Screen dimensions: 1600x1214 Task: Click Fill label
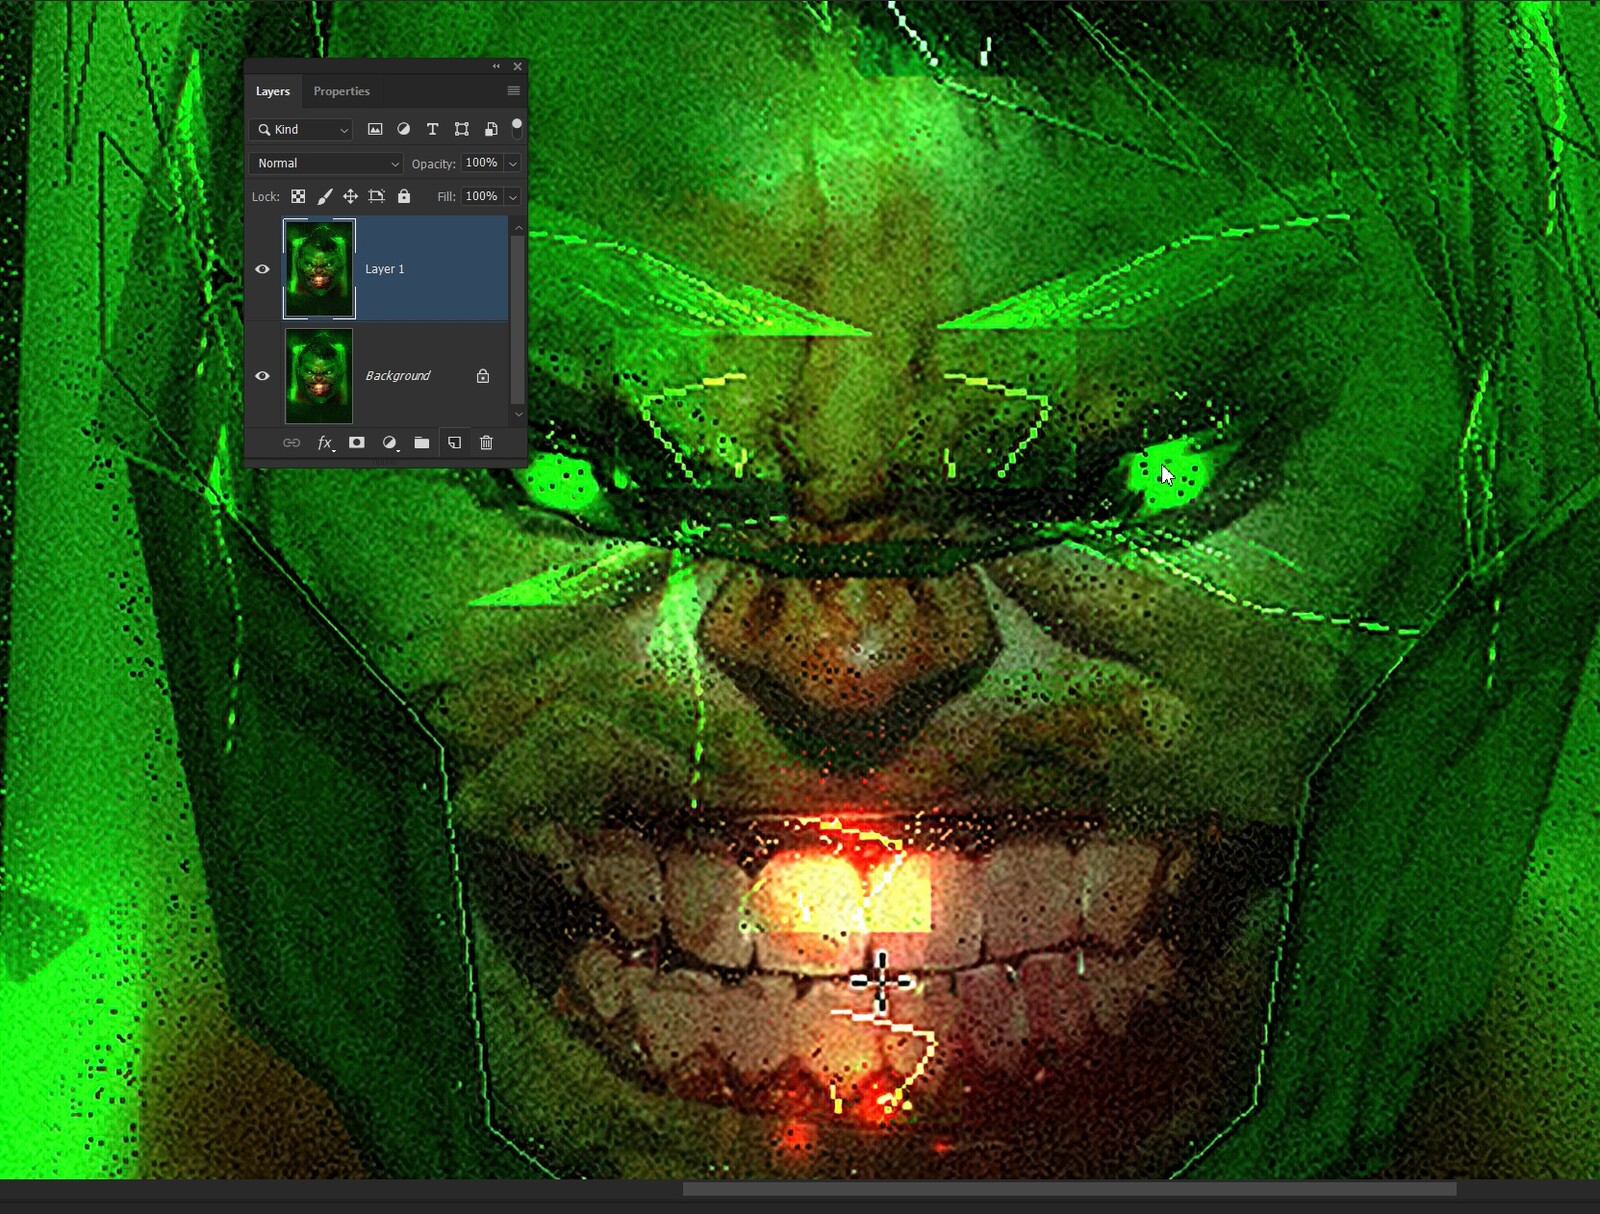tap(446, 197)
